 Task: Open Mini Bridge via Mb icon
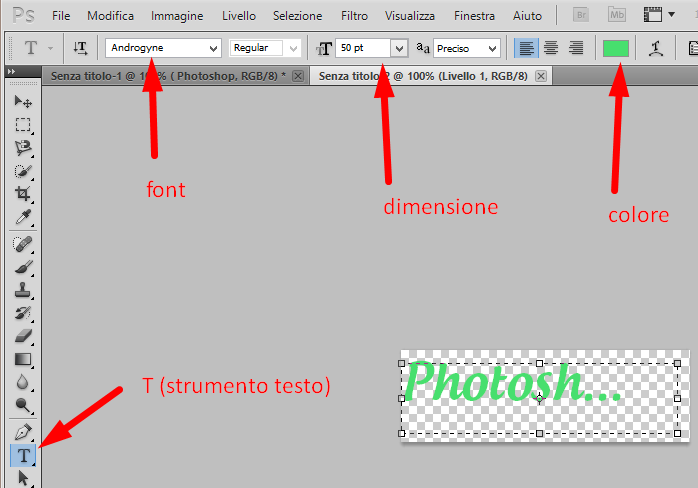point(617,15)
